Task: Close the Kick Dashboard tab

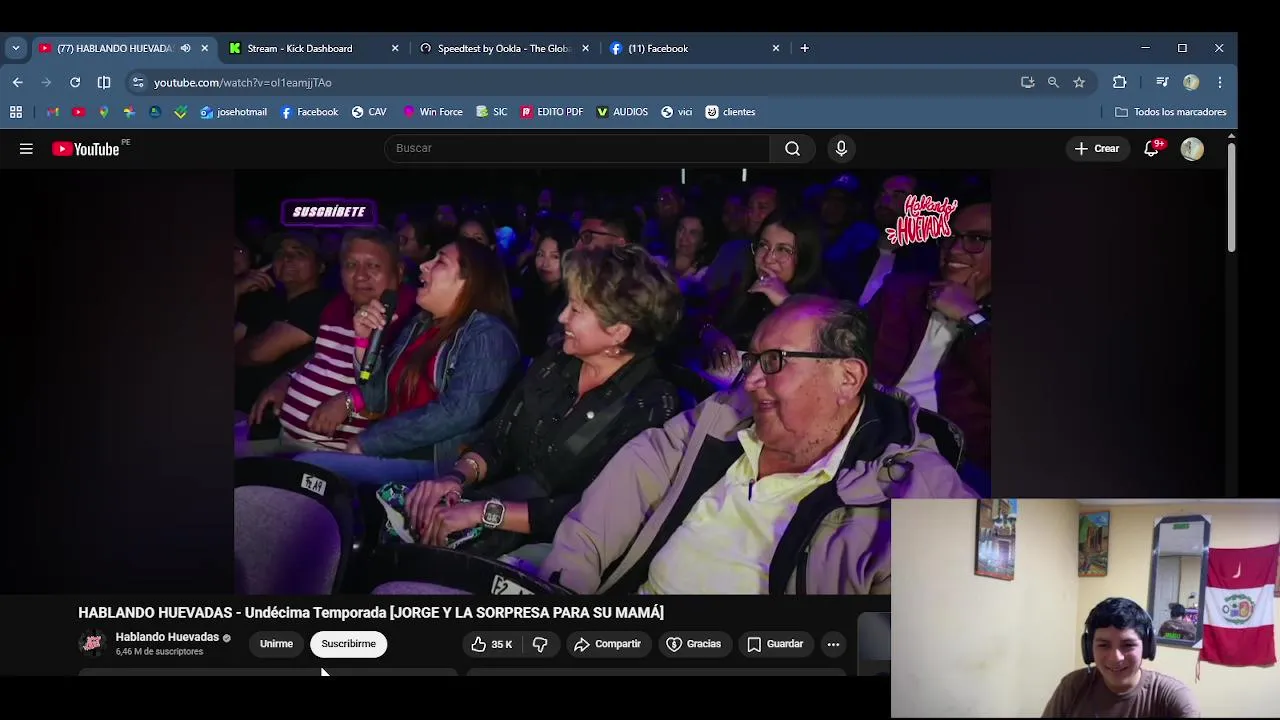Action: (395, 48)
